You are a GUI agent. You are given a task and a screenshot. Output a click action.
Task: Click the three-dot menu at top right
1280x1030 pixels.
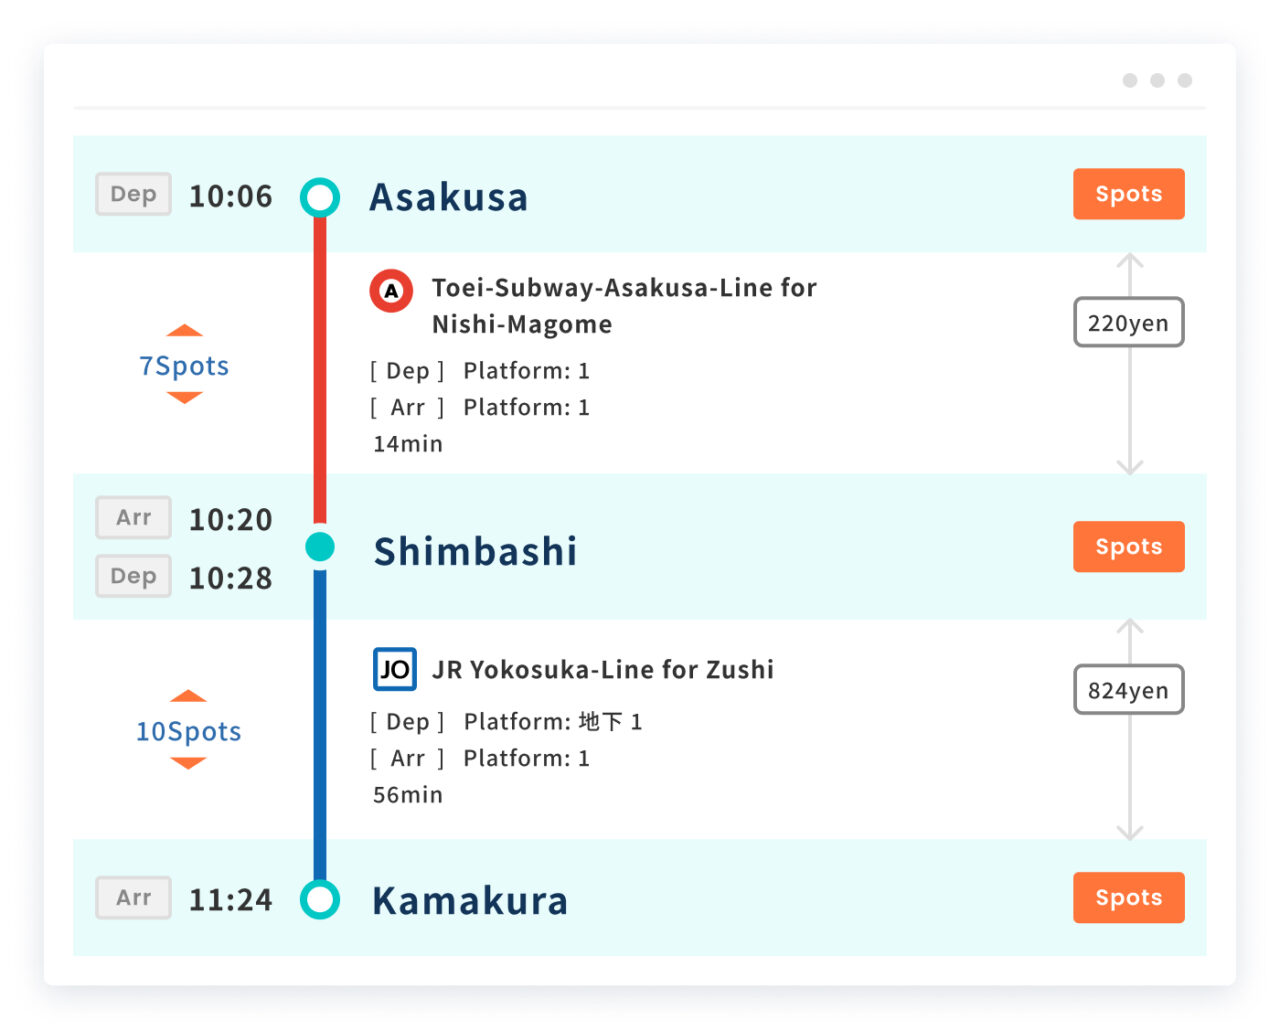pyautogui.click(x=1157, y=80)
